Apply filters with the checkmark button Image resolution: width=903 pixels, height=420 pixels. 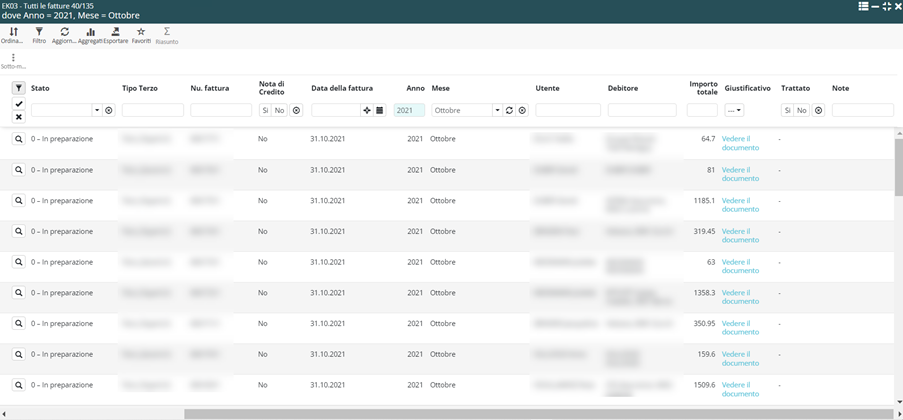click(18, 104)
